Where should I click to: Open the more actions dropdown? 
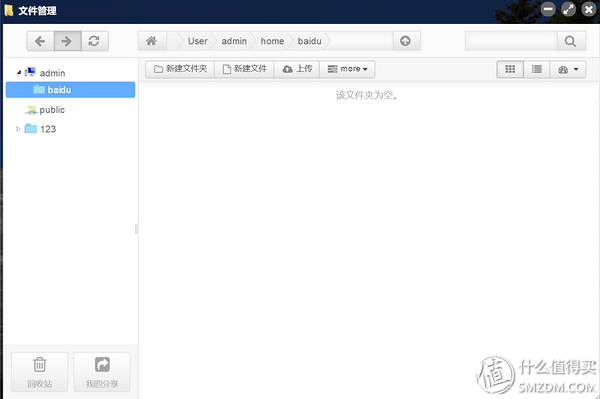coord(347,69)
